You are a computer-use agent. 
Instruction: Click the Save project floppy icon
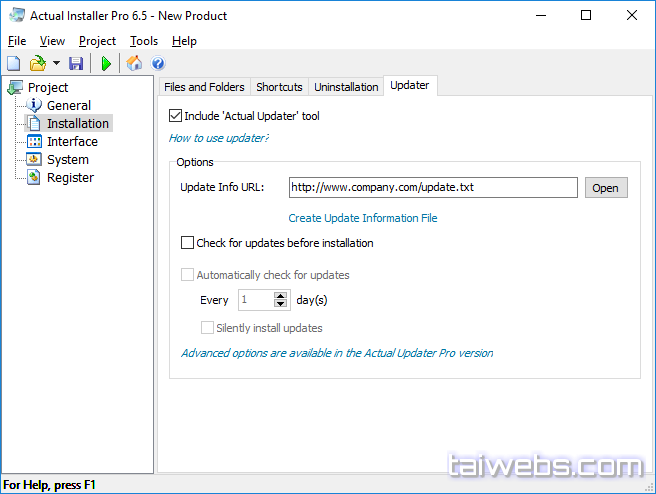(x=76, y=64)
